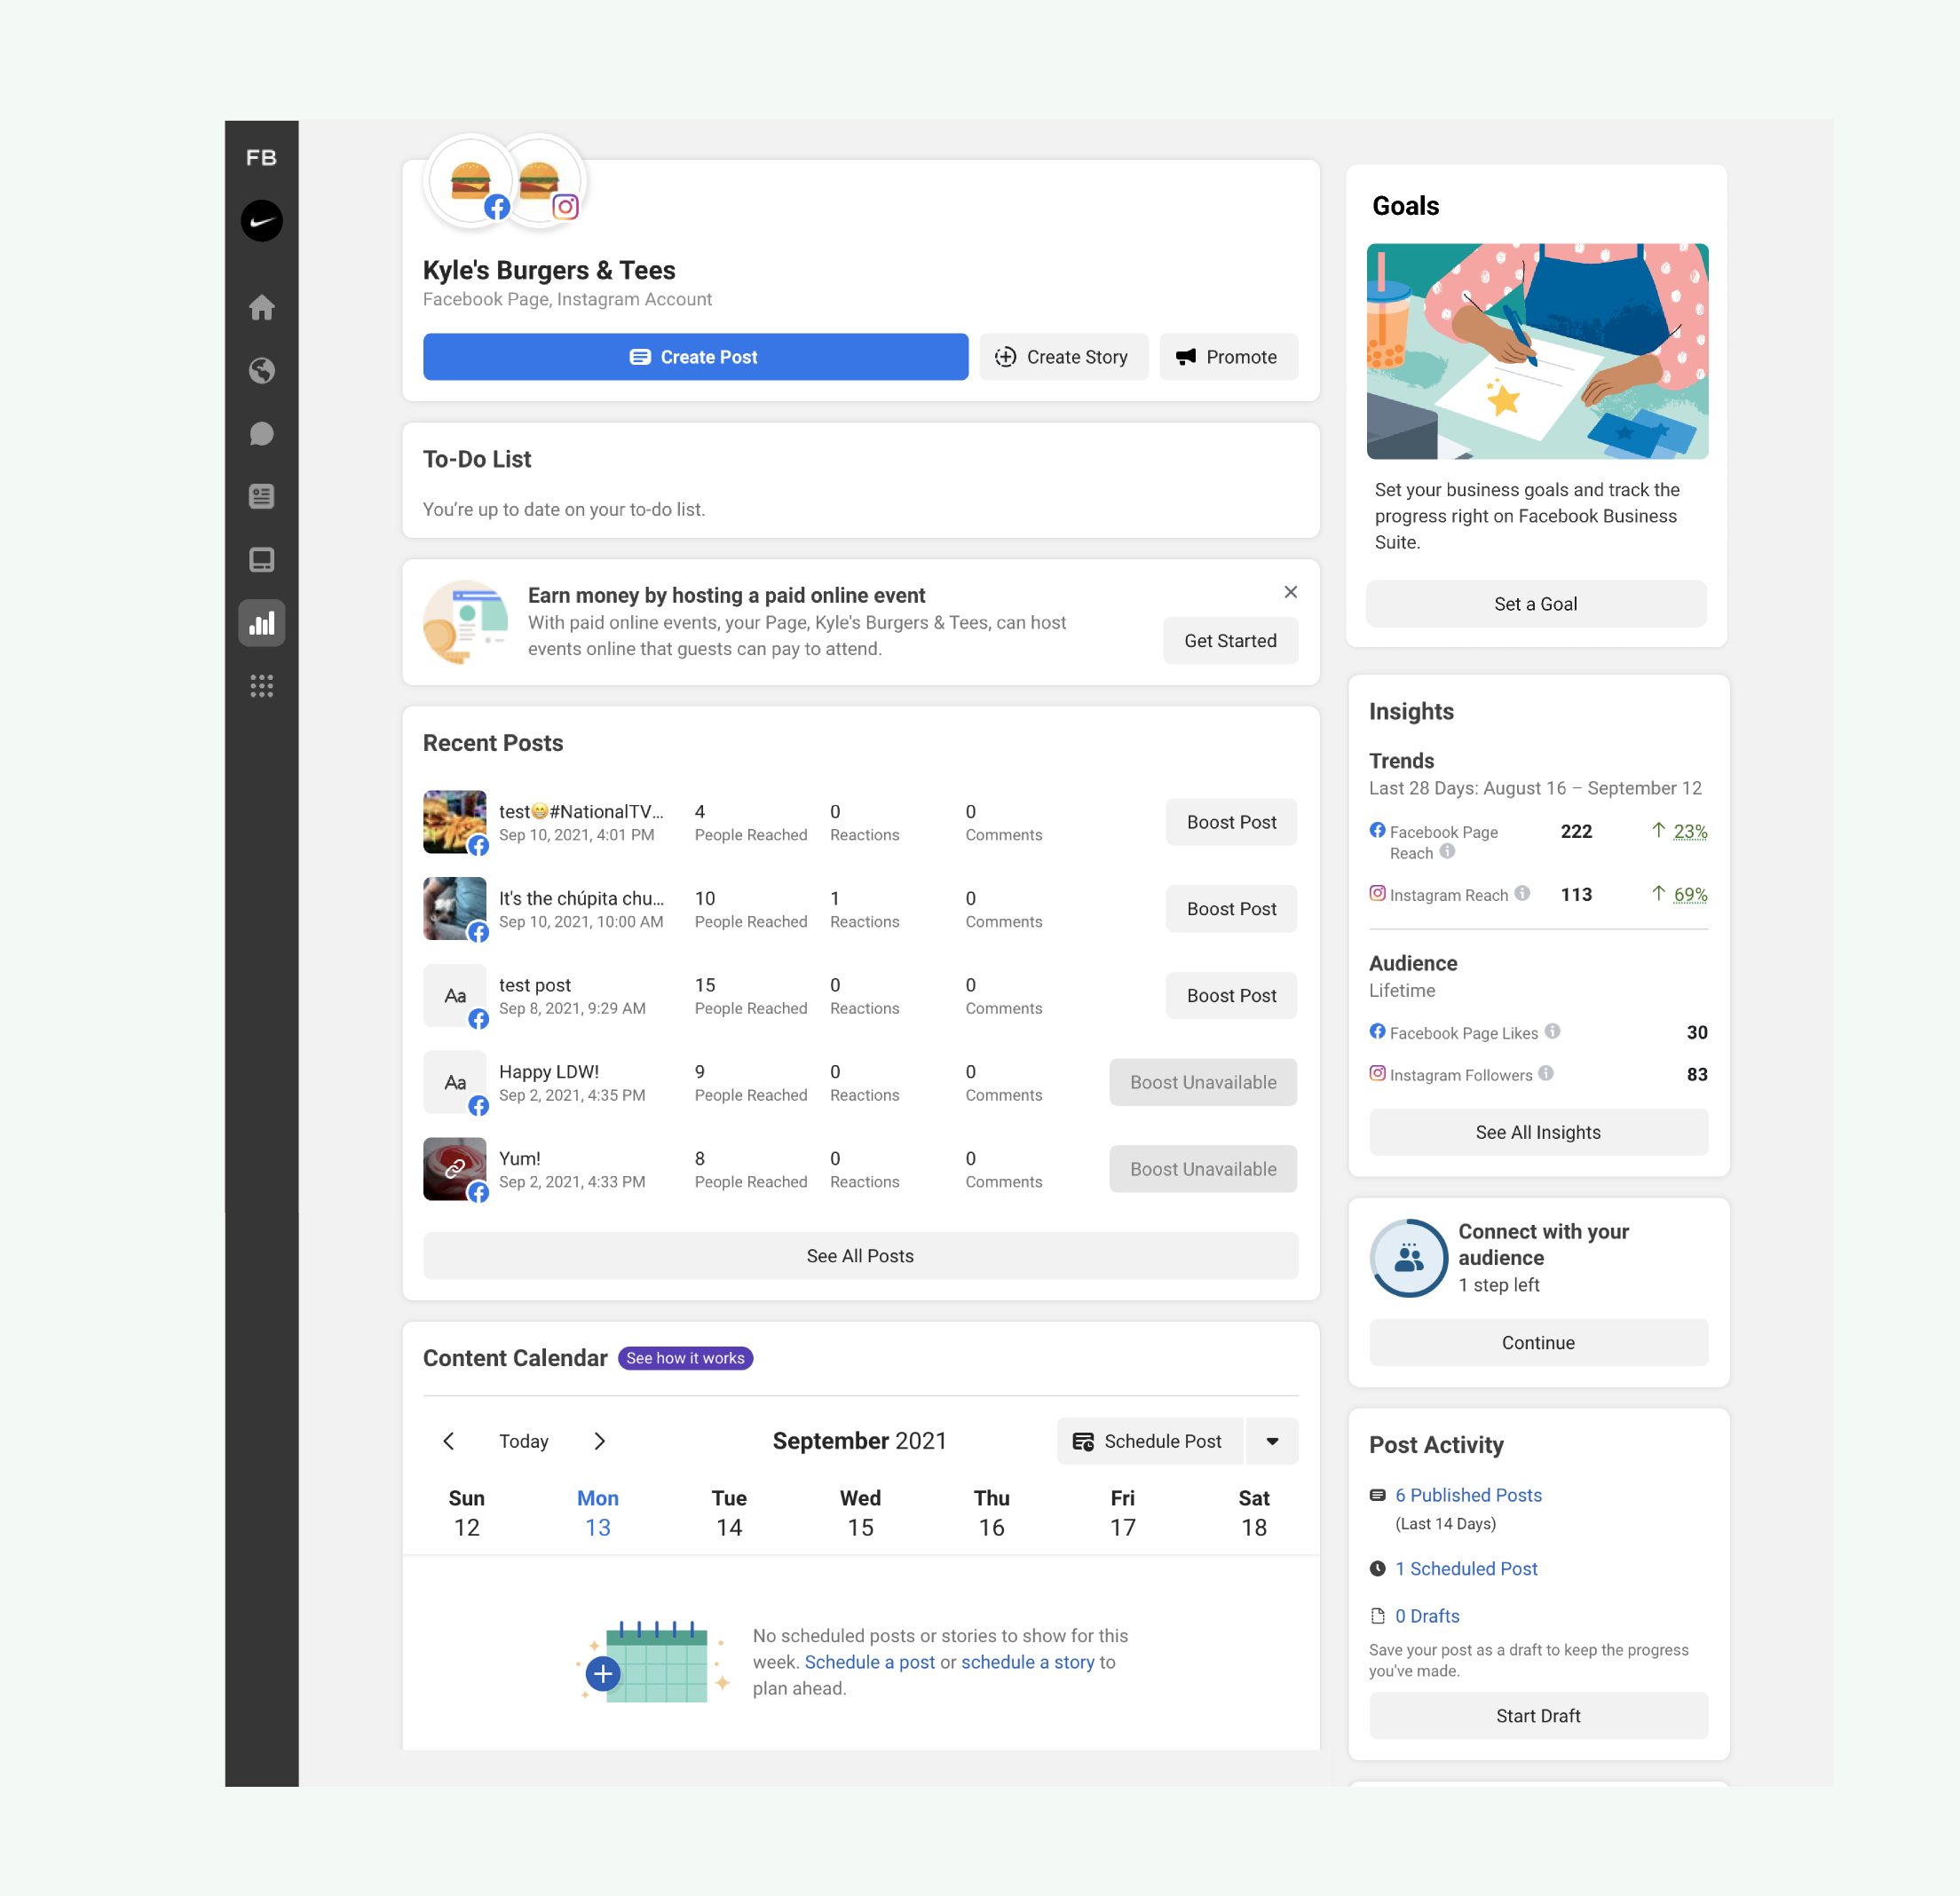Click the blue Create Post button
1960x1896 pixels.
pyautogui.click(x=695, y=357)
